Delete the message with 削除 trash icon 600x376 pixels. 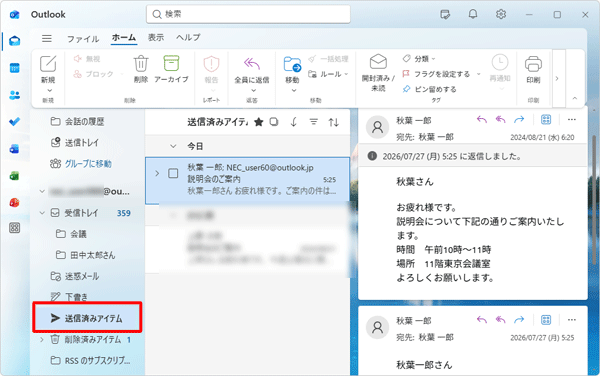click(x=141, y=69)
